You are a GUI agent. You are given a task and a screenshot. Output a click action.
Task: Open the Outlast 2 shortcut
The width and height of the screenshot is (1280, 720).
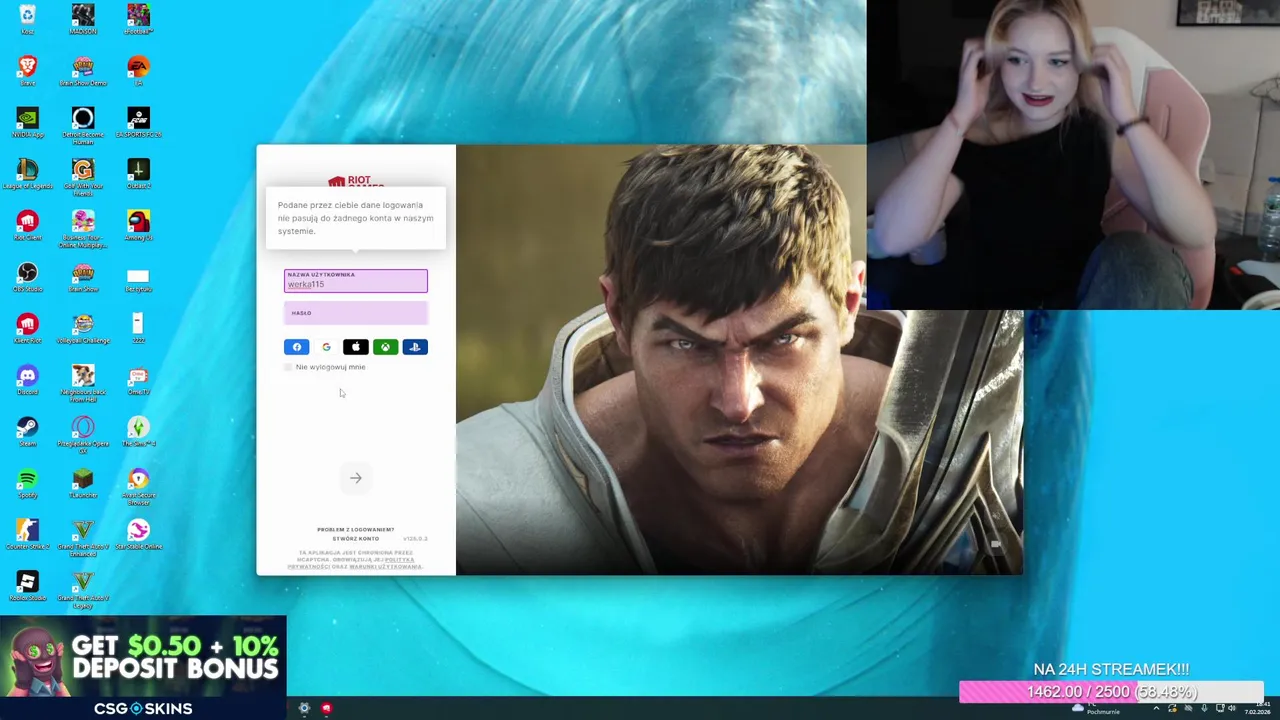pyautogui.click(x=138, y=174)
